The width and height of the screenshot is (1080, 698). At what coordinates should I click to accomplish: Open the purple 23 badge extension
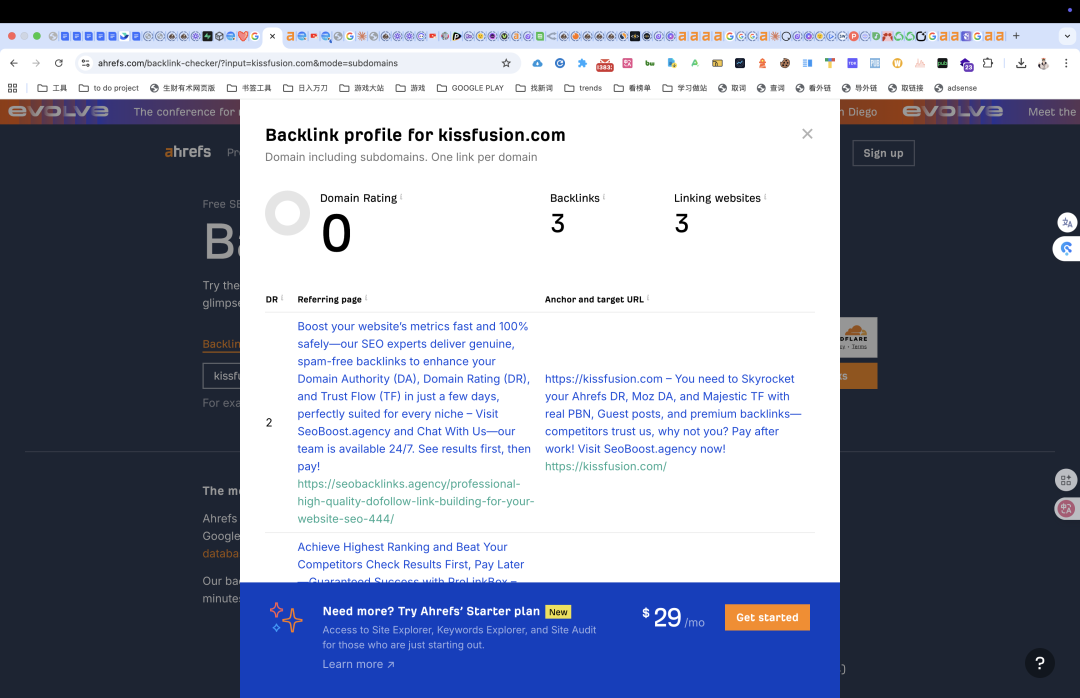pos(966,64)
